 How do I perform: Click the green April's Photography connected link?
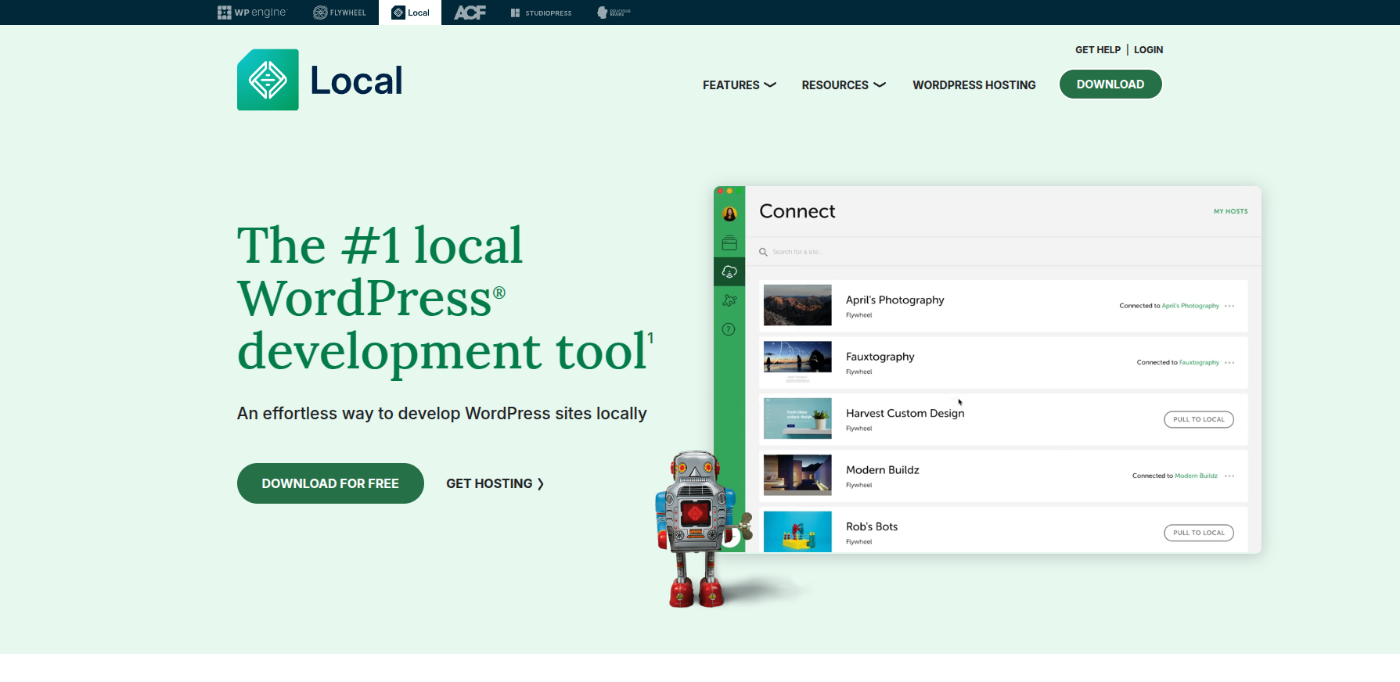pos(1190,306)
